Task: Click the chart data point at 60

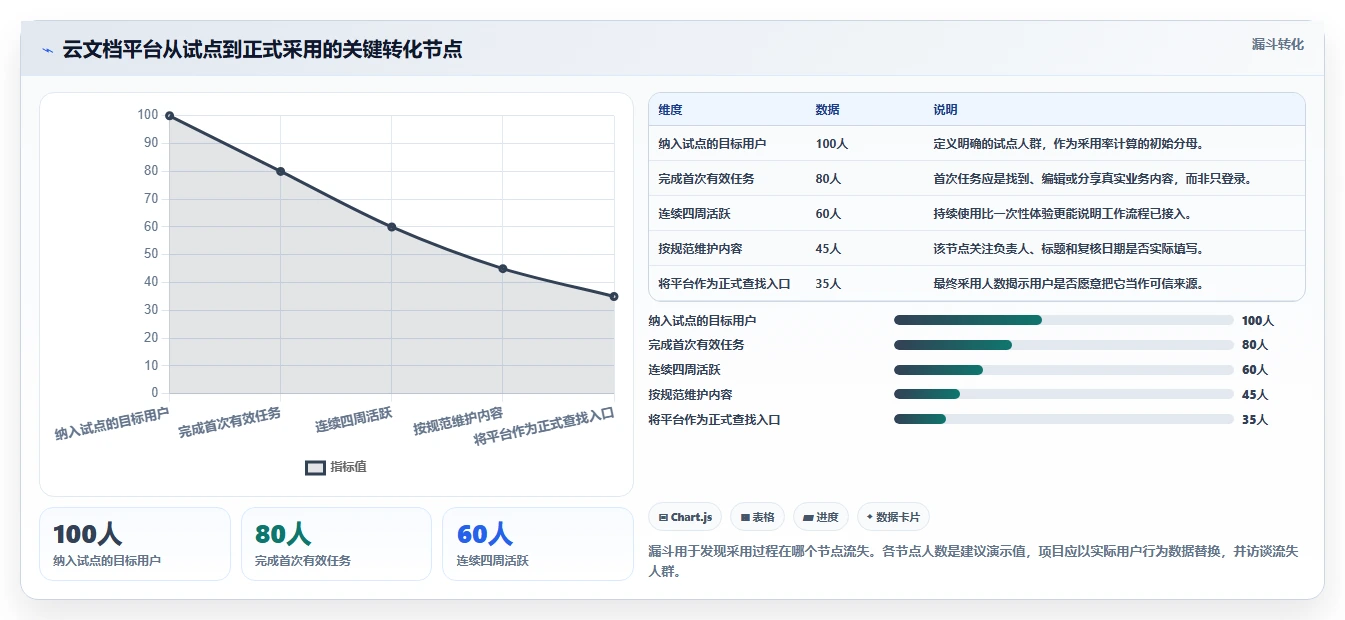Action: tap(391, 227)
